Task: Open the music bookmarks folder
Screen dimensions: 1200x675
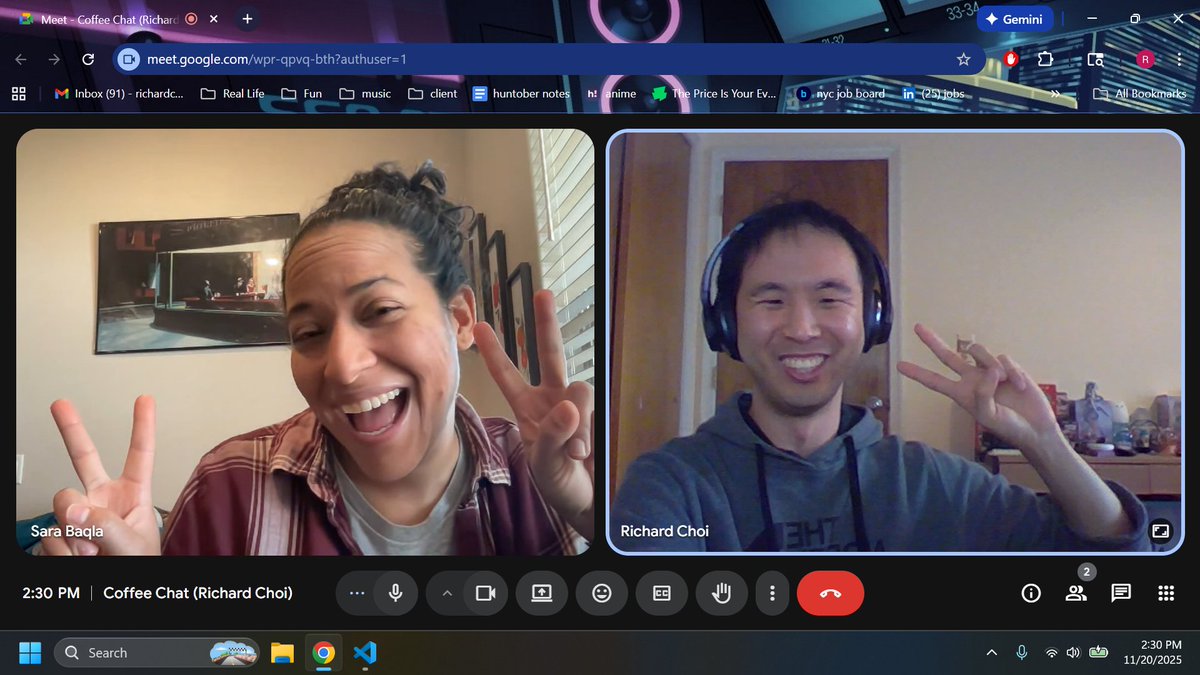Action: tap(366, 93)
